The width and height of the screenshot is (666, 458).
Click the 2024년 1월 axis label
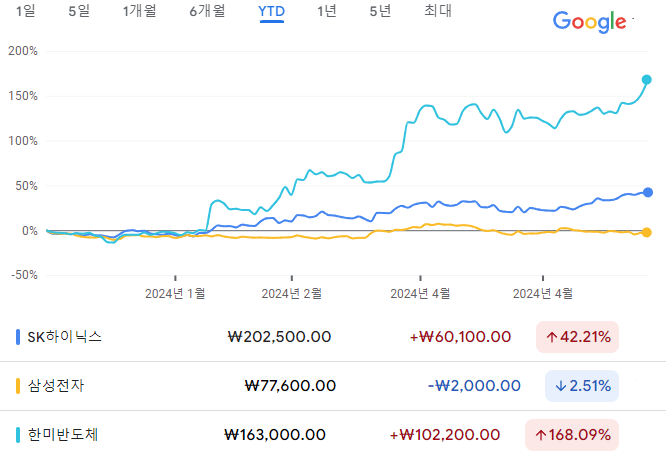[x=175, y=294]
